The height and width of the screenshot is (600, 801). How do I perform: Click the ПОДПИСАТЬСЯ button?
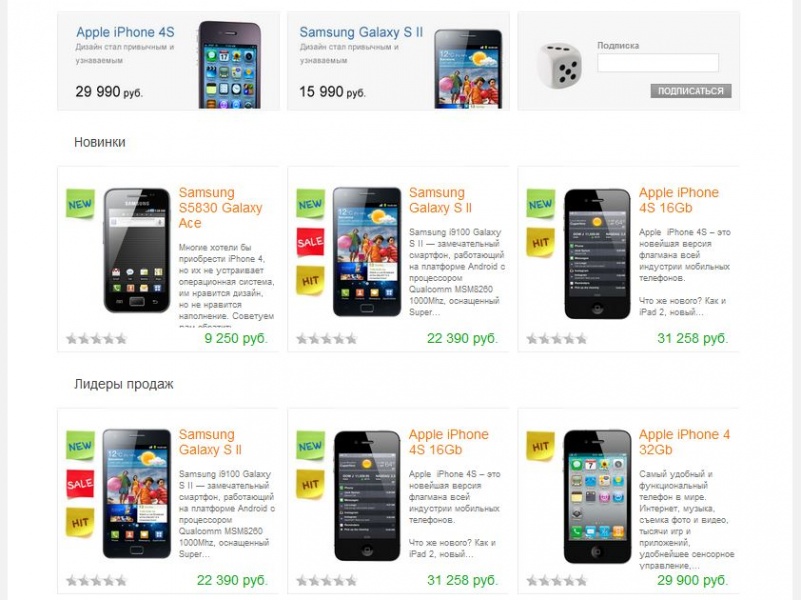691,91
